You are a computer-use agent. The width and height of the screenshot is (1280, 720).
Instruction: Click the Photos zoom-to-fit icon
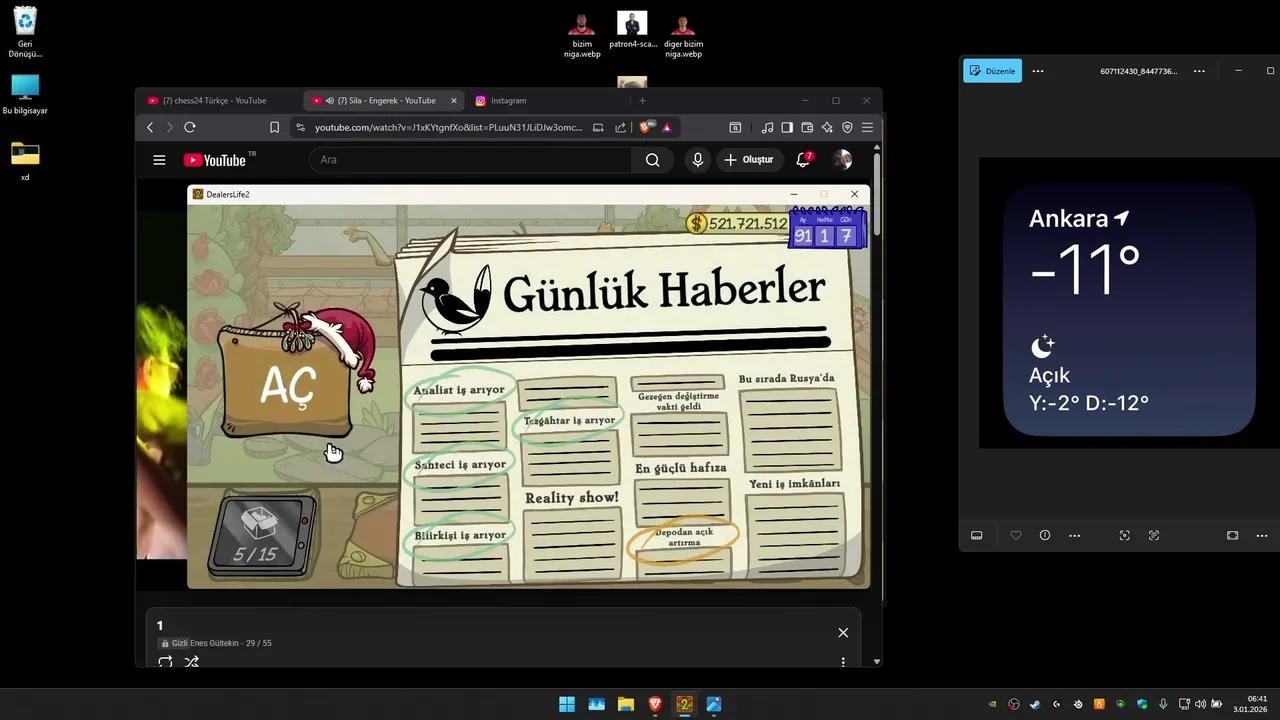click(1124, 536)
